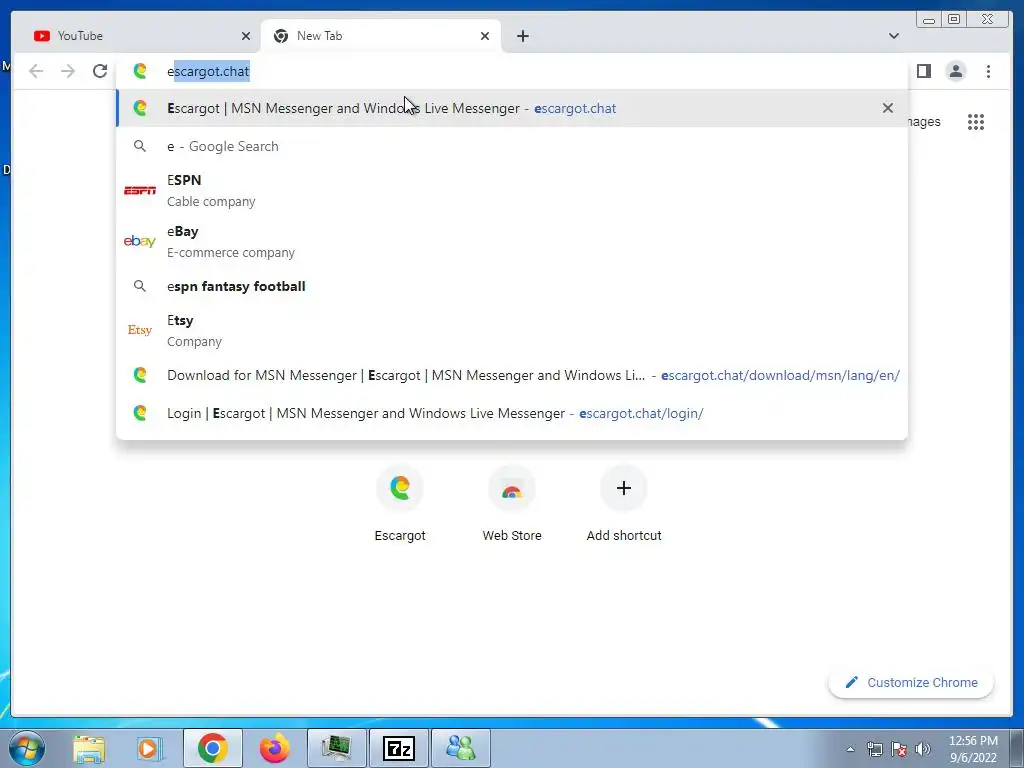Image resolution: width=1024 pixels, height=768 pixels.
Task: Launch Windows Media Player from taskbar
Action: pyautogui.click(x=150, y=748)
